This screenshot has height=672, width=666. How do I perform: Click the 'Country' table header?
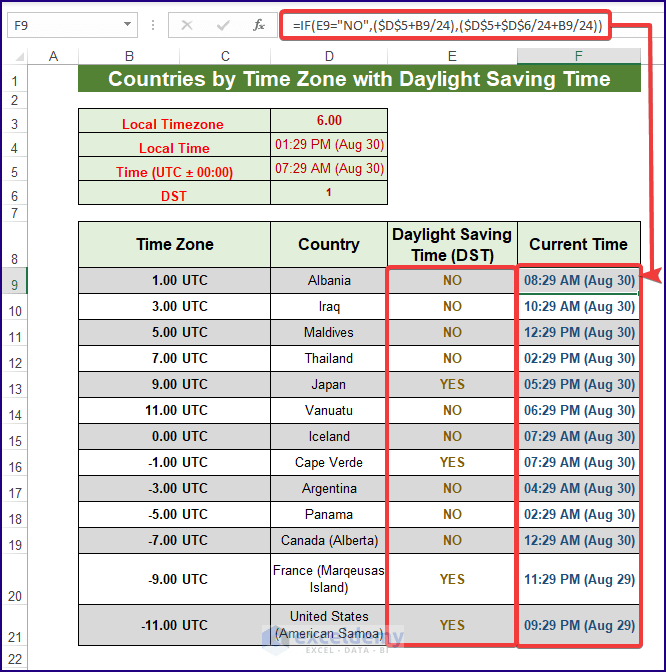[x=329, y=245]
